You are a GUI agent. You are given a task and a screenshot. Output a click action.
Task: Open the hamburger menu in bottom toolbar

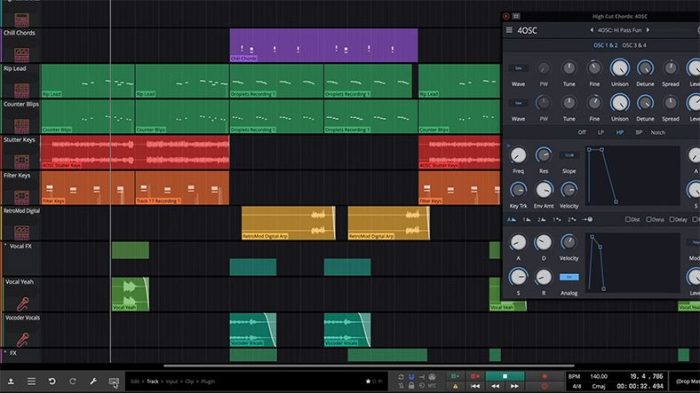point(31,381)
